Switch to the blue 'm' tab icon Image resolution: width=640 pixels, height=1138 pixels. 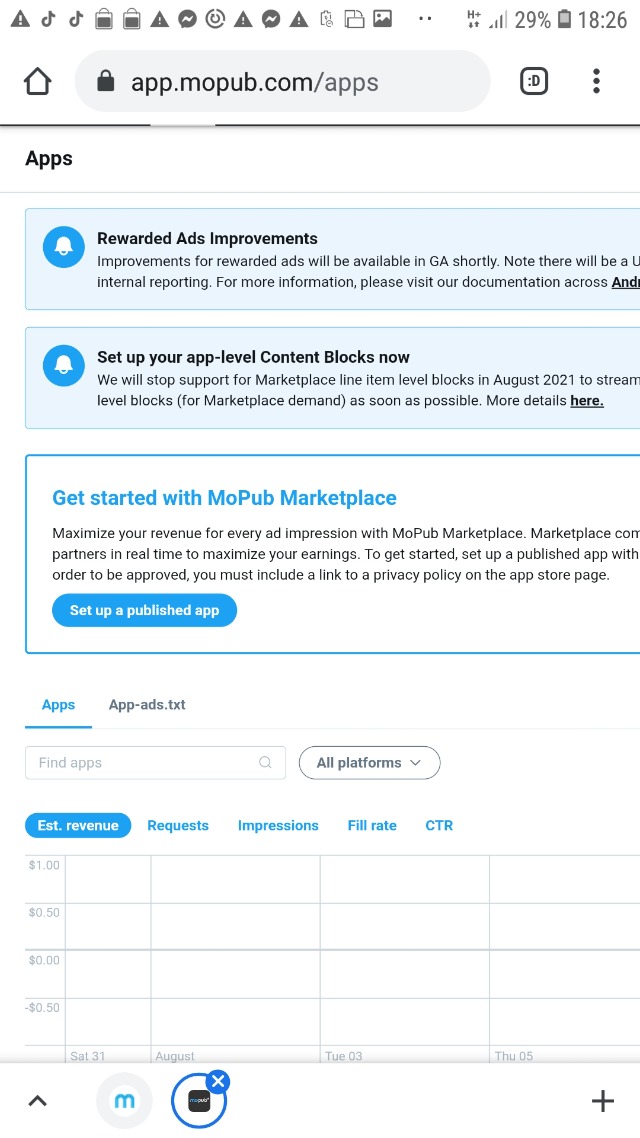125,1101
